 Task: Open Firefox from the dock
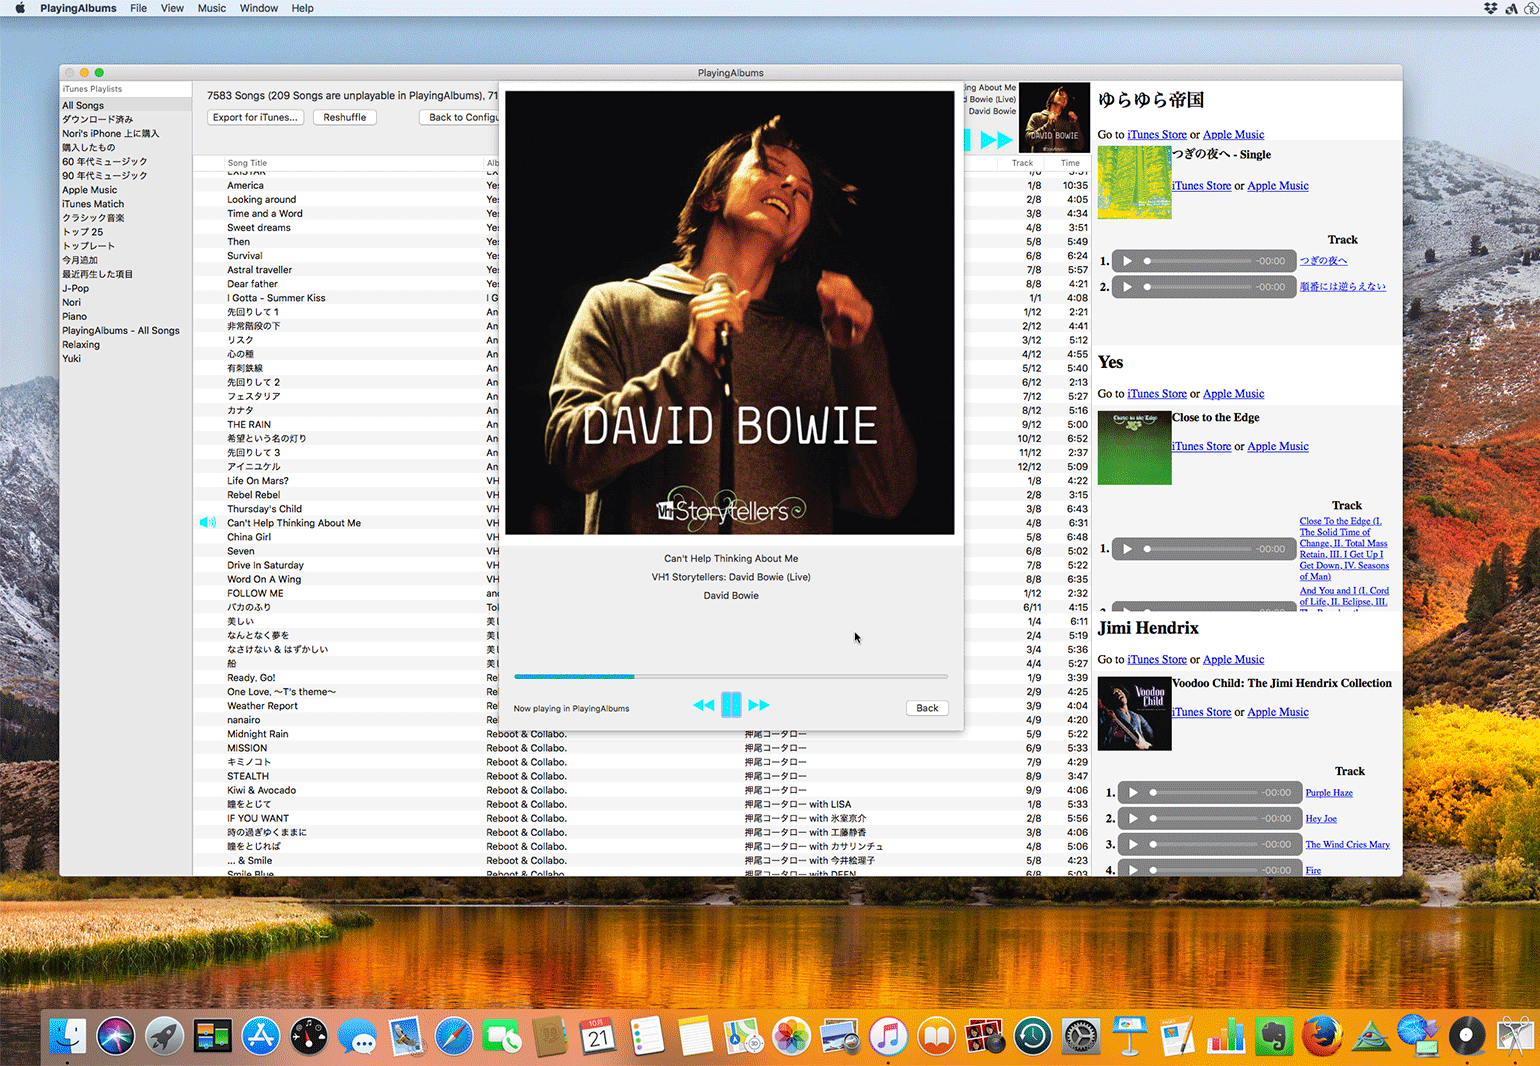1322,1036
